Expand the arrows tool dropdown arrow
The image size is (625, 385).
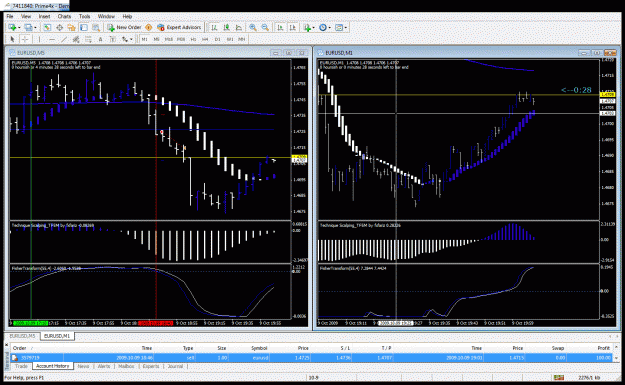point(131,39)
